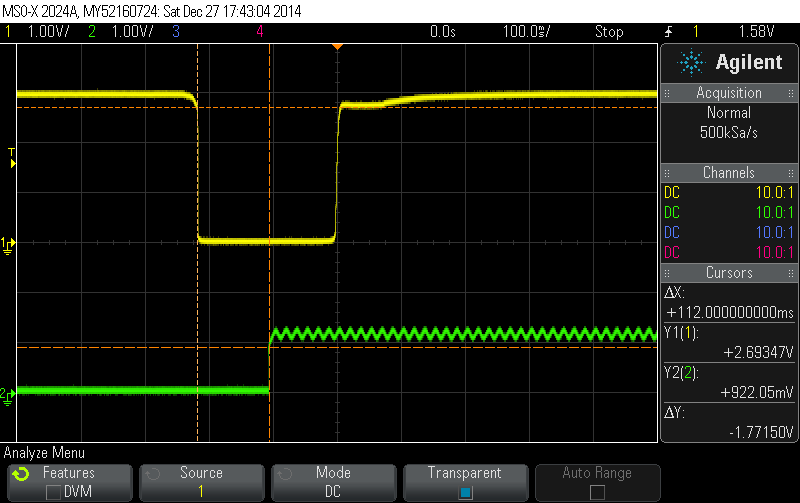Select the 100.0ms/ timebase setting
This screenshot has height=503, width=800.
[526, 32]
